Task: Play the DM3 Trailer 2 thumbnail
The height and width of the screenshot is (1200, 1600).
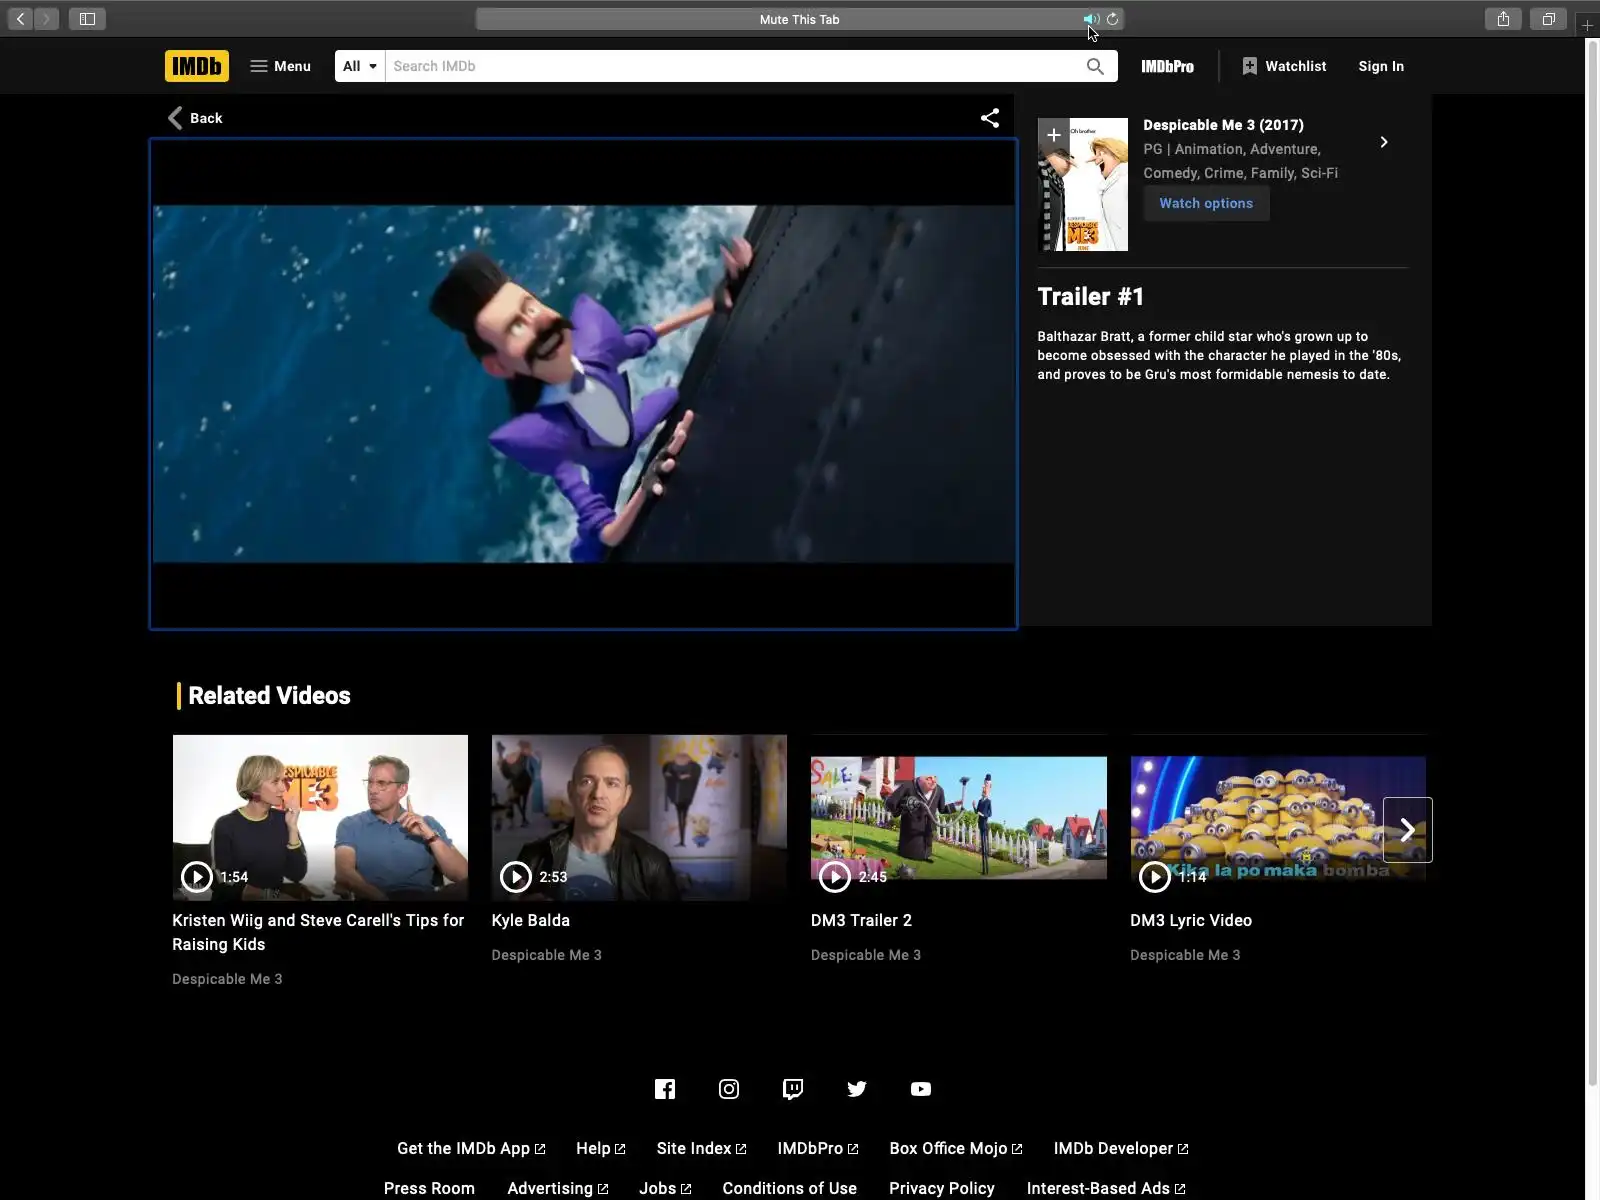Action: click(959, 817)
